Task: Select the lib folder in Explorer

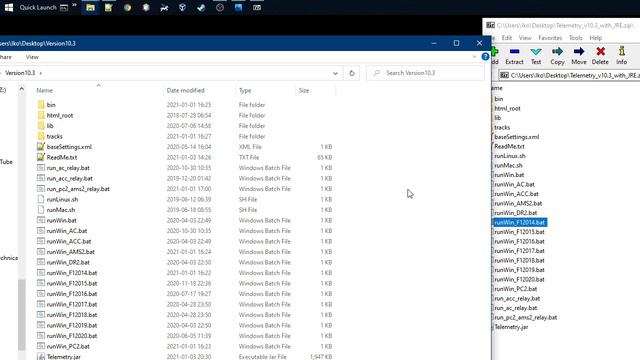Action: coord(50,126)
